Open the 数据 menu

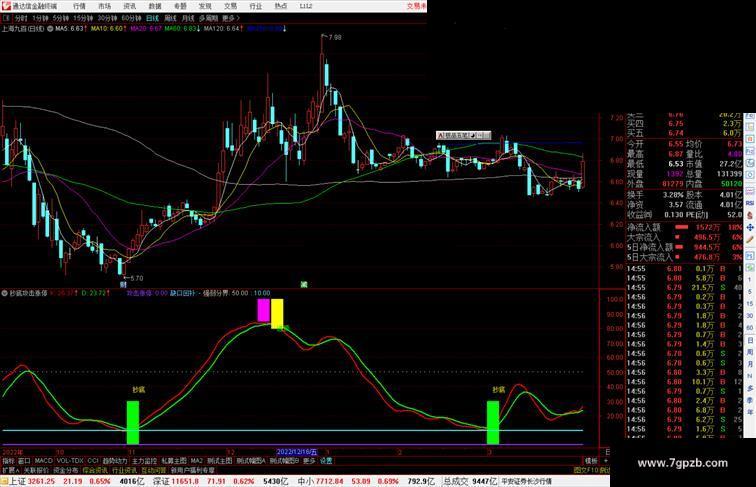point(155,6)
